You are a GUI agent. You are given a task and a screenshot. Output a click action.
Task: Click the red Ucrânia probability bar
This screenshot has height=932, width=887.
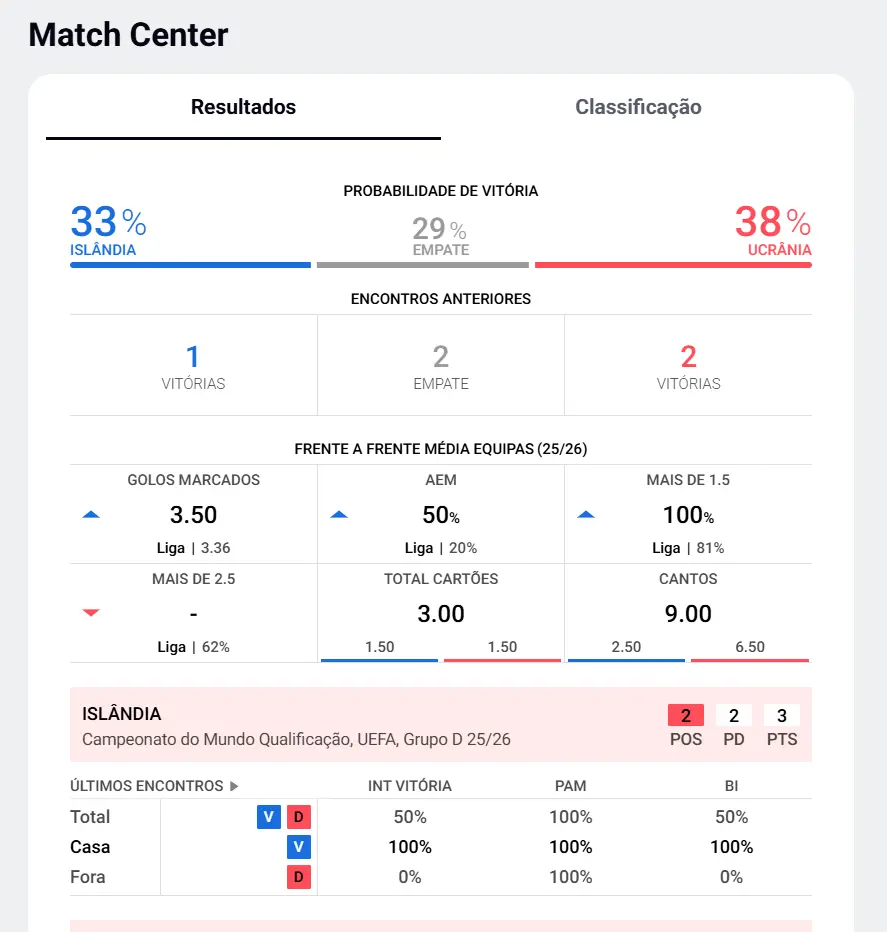pos(673,265)
